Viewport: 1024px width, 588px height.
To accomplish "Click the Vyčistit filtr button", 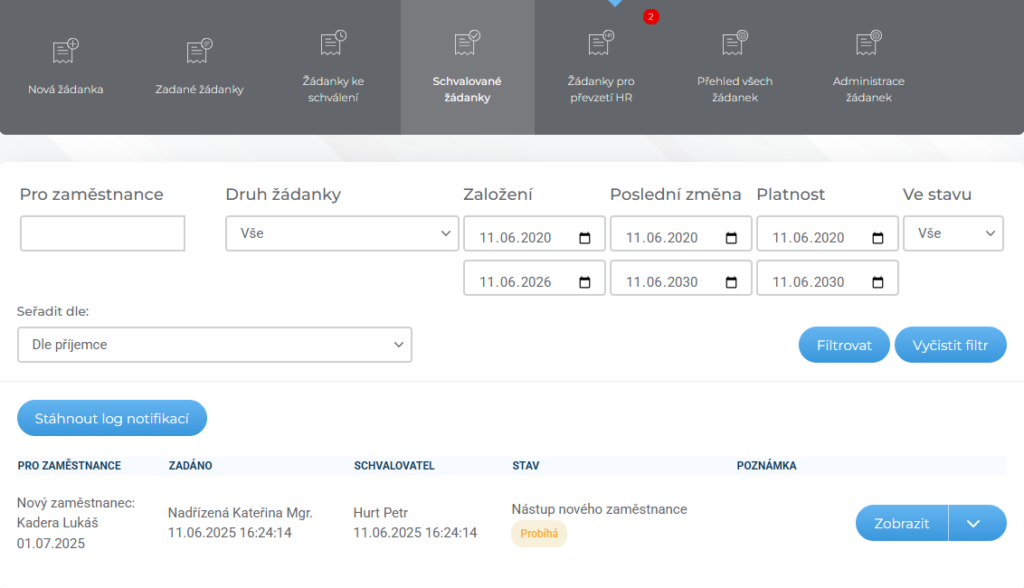I will point(950,345).
